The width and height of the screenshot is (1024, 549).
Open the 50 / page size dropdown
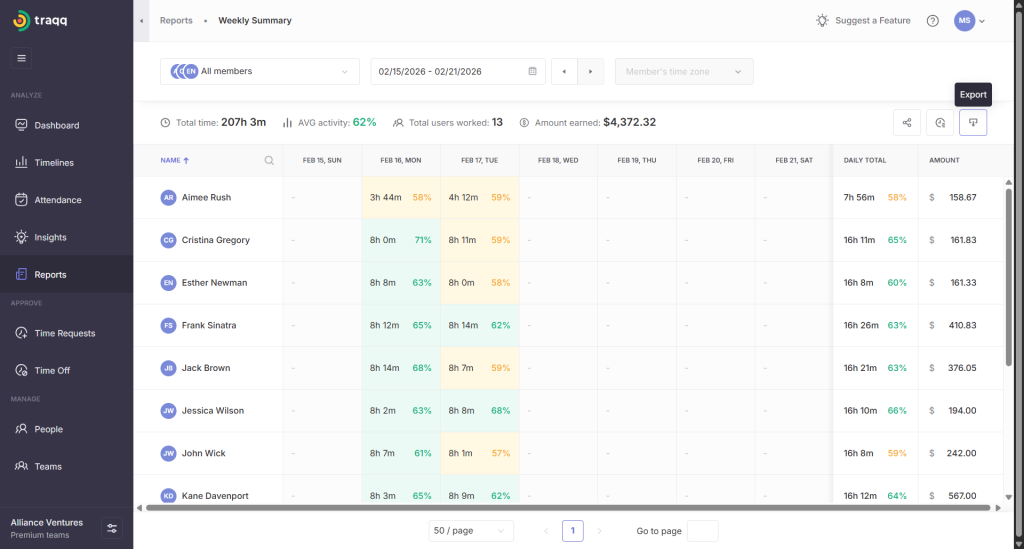(471, 531)
